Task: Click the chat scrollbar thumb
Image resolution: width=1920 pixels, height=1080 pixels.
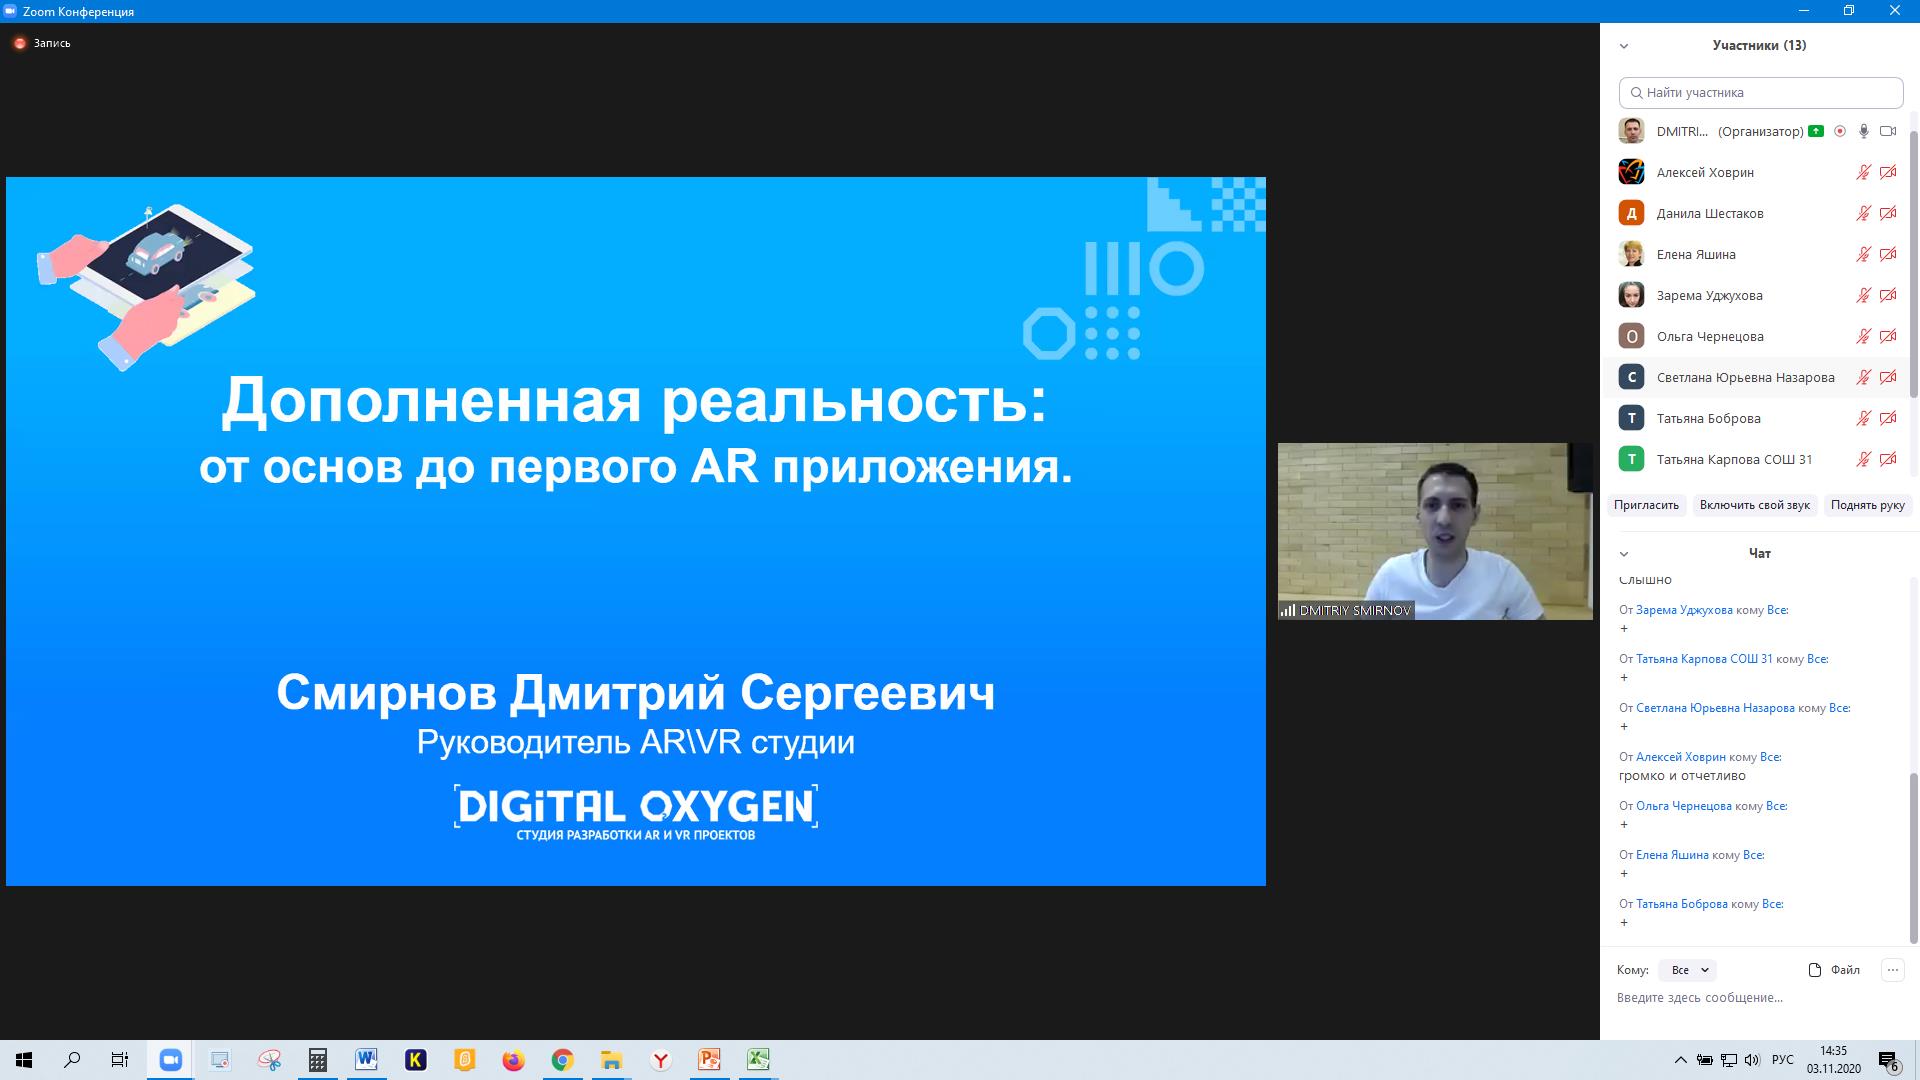Action: point(1914,858)
